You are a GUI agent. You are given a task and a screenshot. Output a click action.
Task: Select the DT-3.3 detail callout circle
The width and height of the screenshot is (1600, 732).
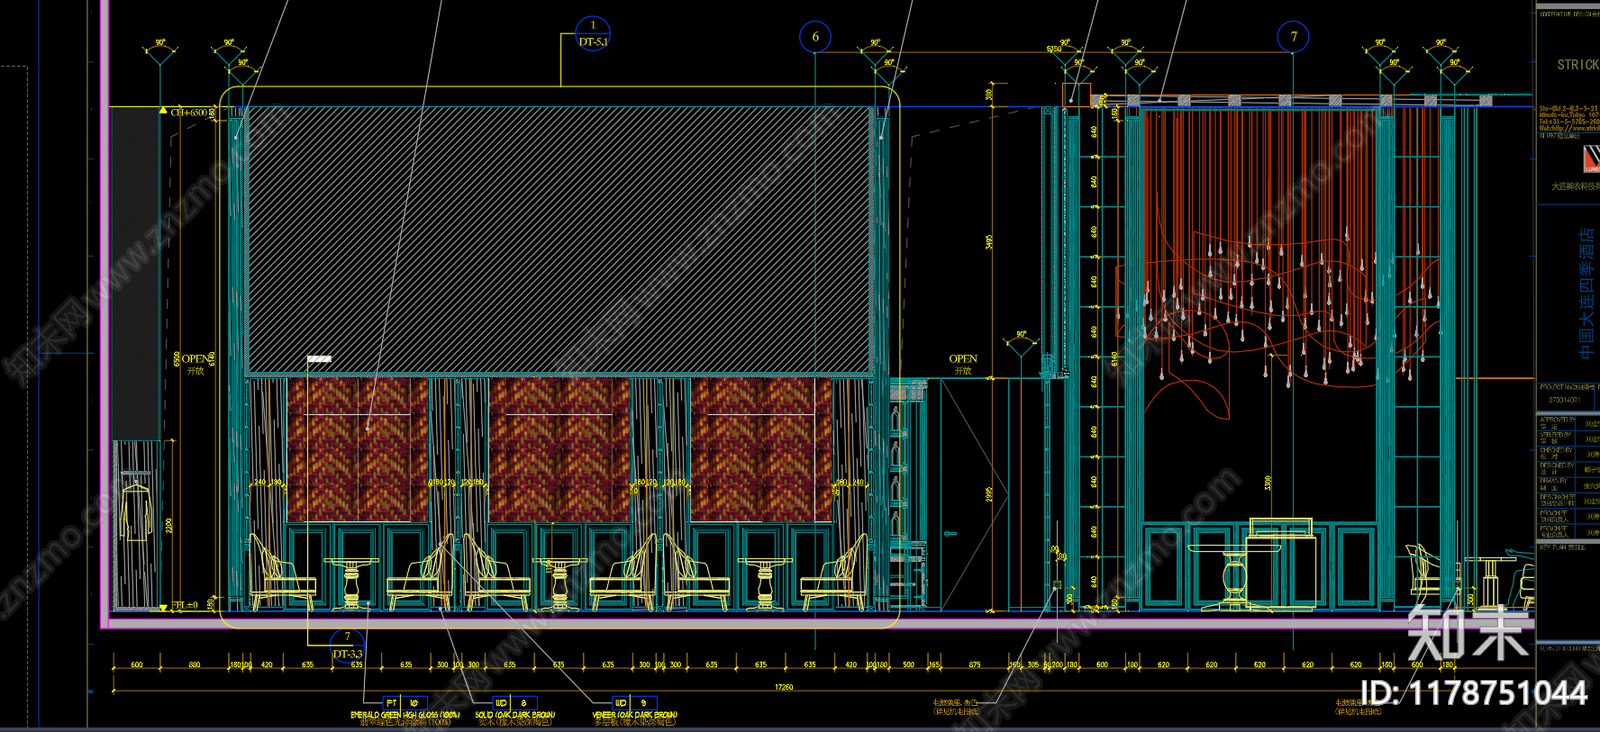pos(347,645)
